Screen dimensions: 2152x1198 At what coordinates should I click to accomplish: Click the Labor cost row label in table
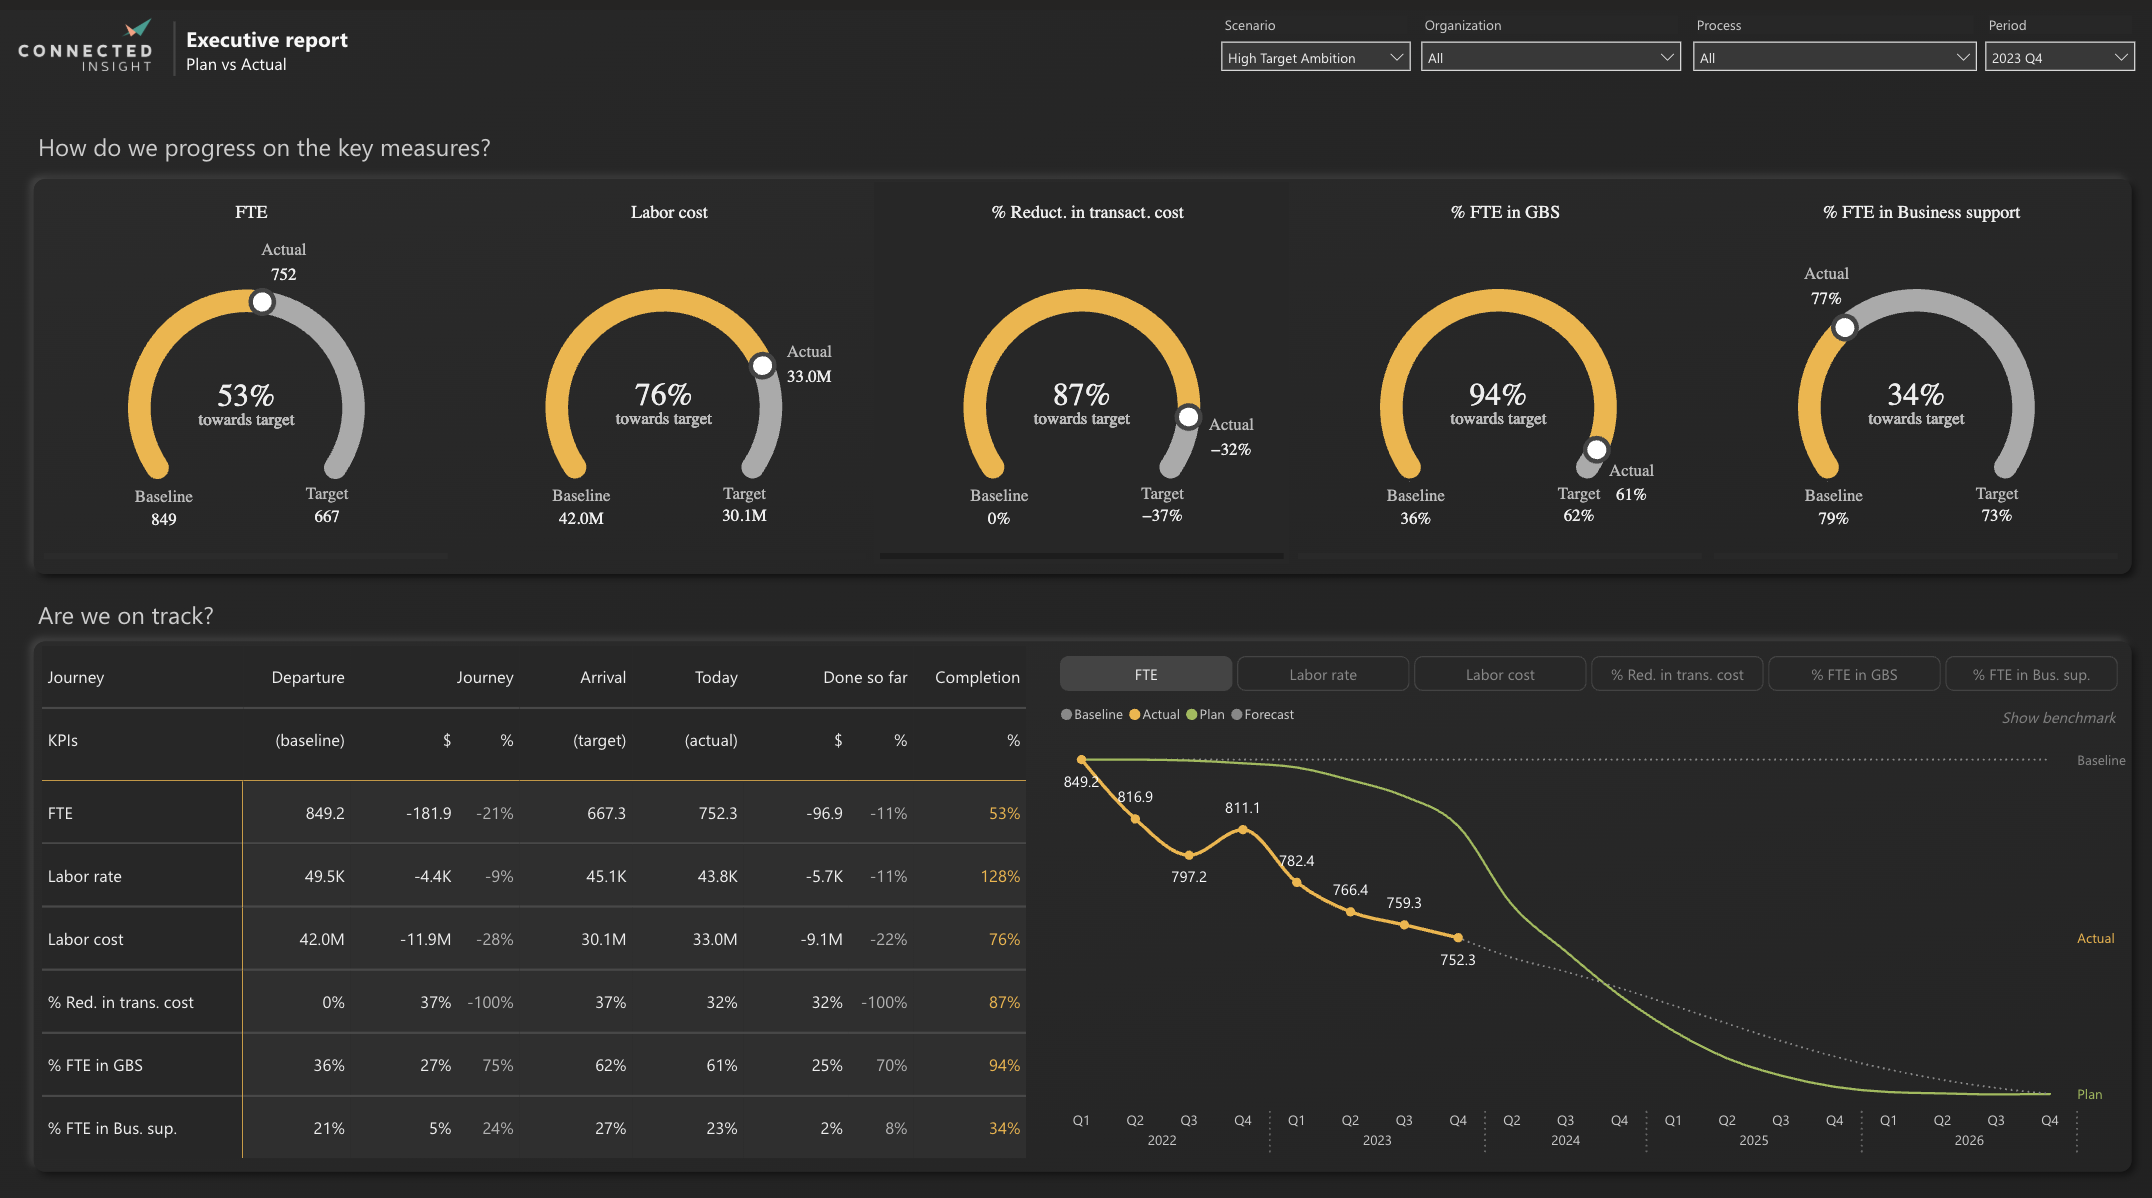86,939
